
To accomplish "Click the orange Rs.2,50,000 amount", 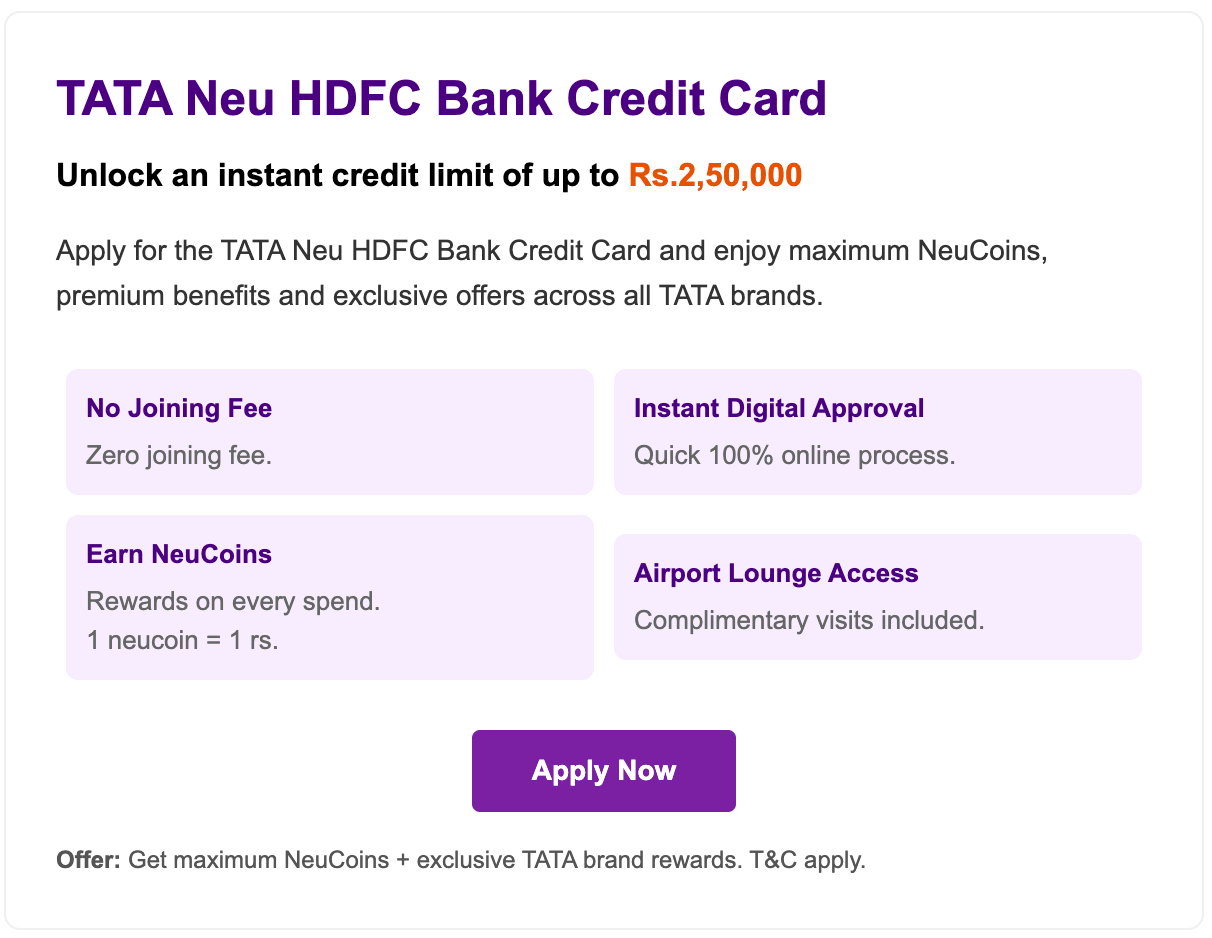I will tap(715, 176).
